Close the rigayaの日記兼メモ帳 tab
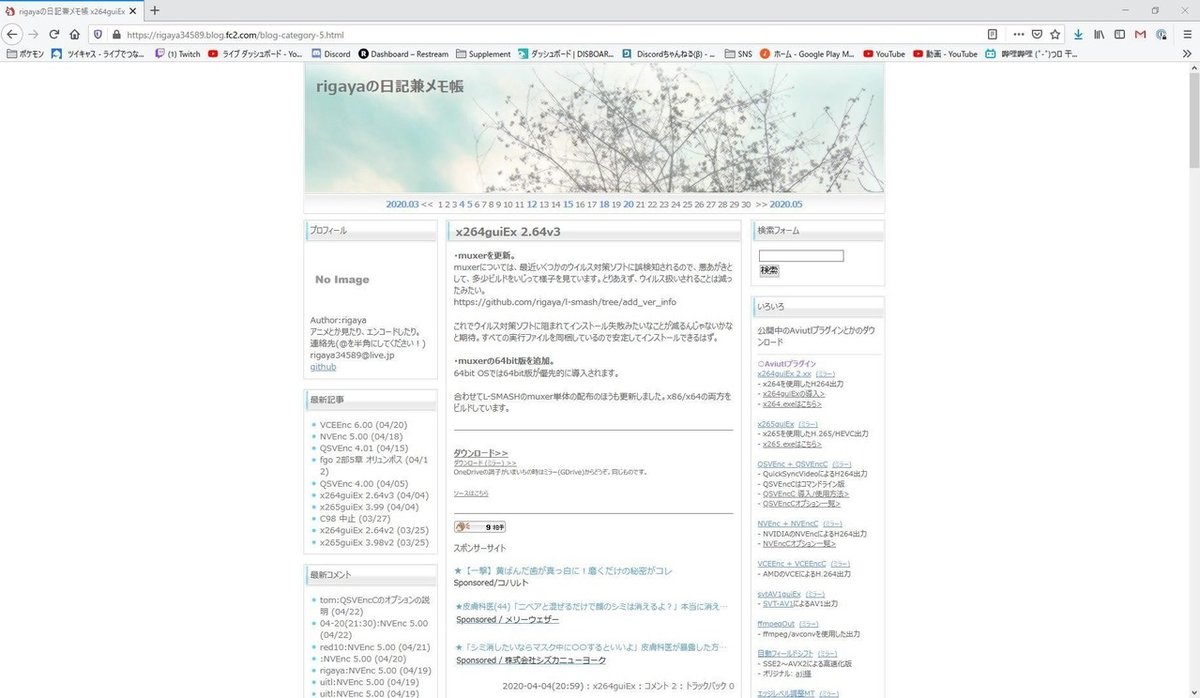1200x698 pixels. tap(134, 10)
